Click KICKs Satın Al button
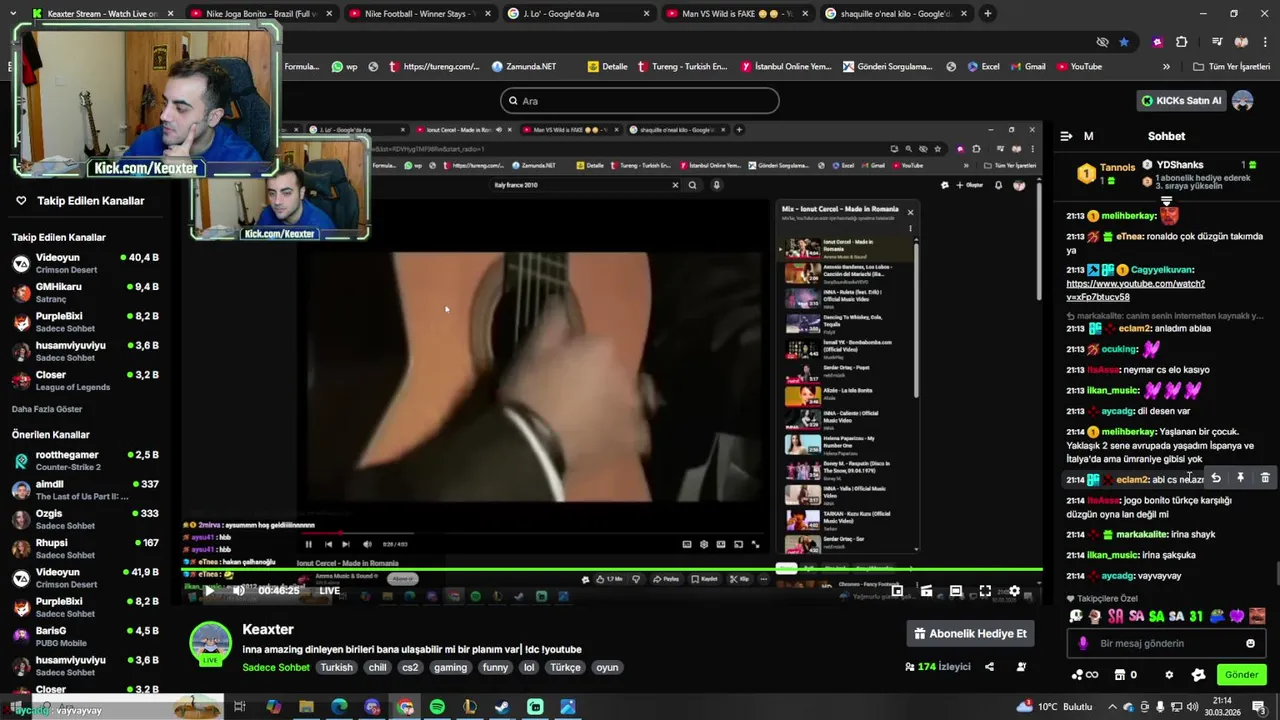This screenshot has height=720, width=1280. 1181,101
